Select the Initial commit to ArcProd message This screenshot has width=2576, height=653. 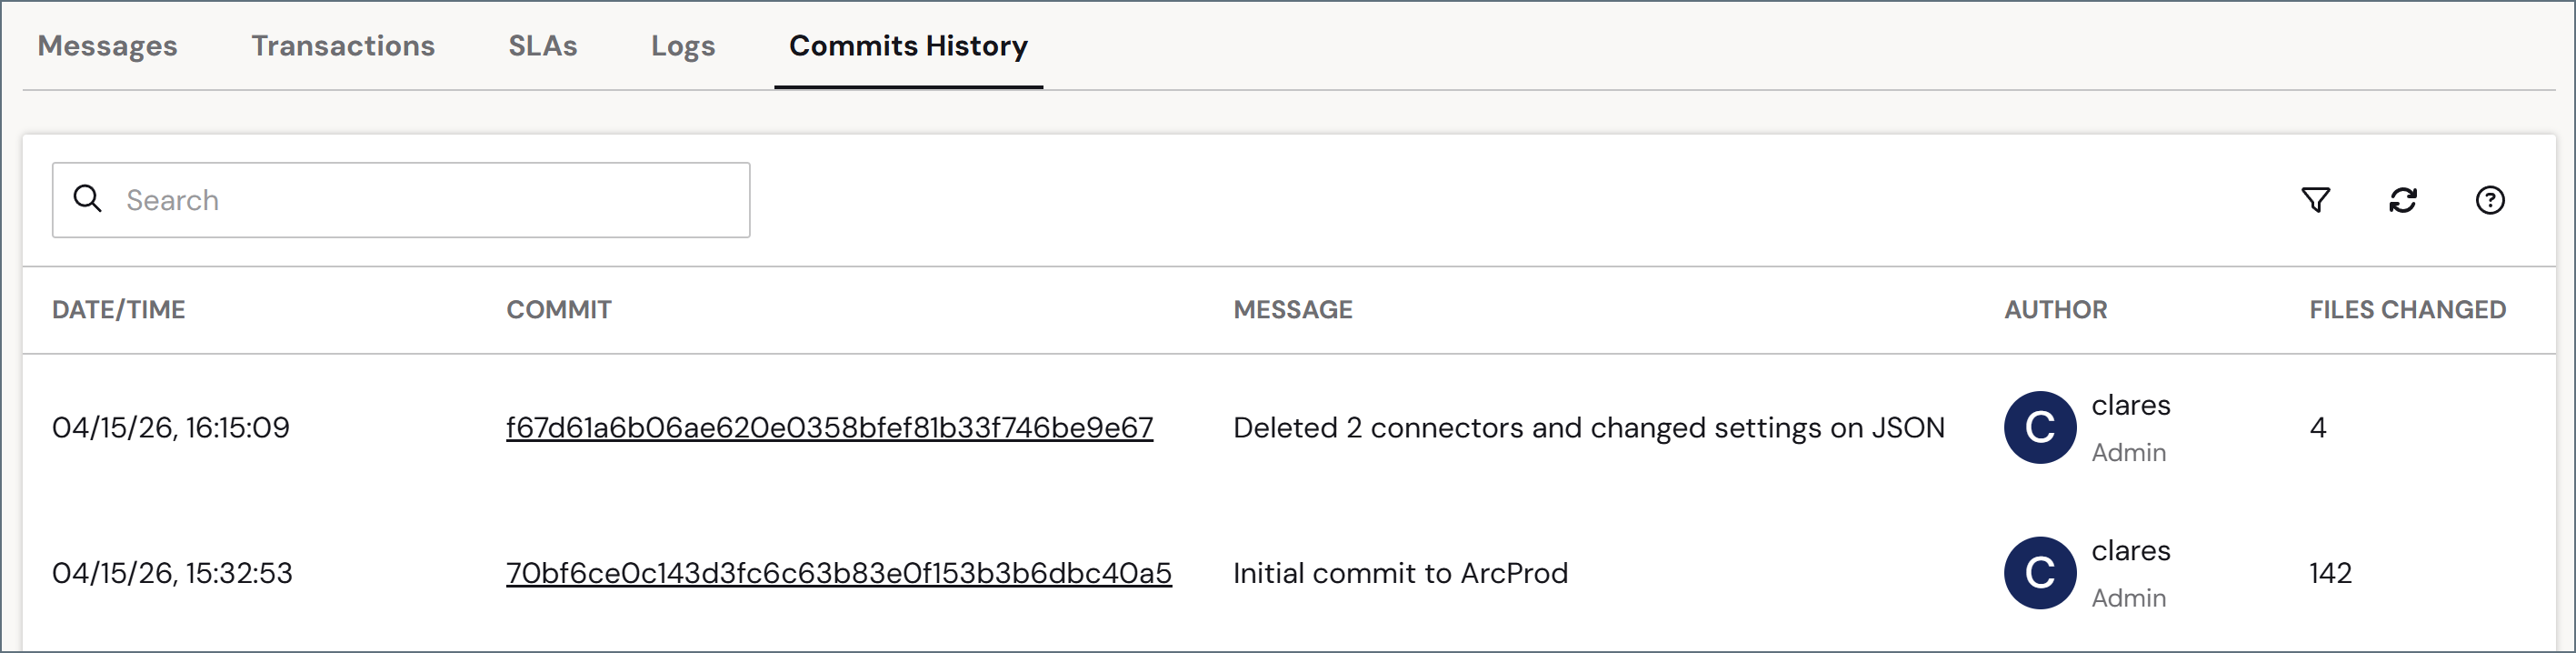[x=1400, y=573]
